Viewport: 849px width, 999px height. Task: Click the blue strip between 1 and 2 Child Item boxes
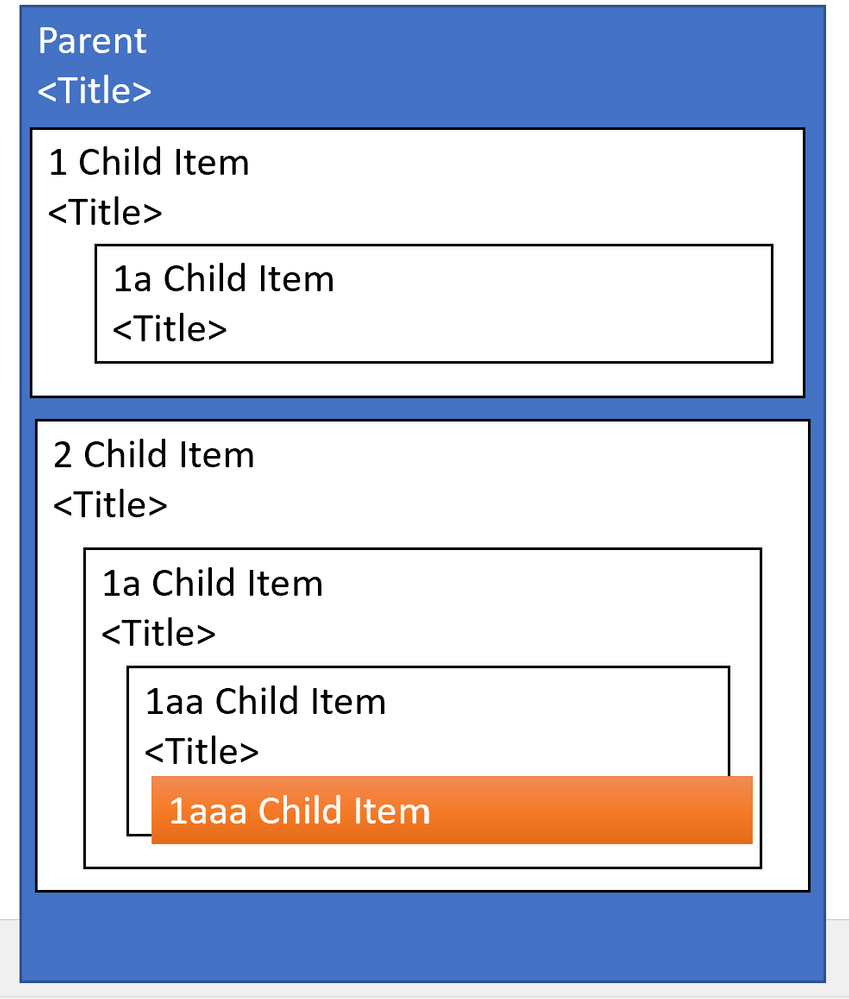pos(420,408)
